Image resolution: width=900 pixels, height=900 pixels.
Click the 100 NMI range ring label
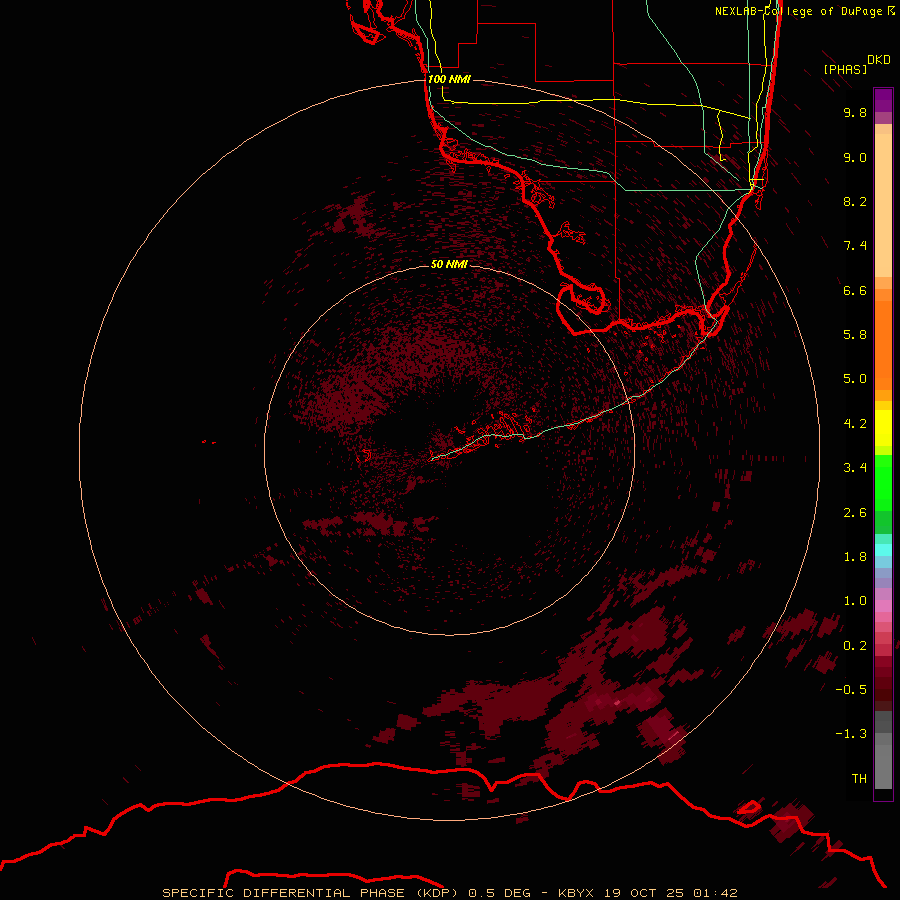pyautogui.click(x=449, y=79)
